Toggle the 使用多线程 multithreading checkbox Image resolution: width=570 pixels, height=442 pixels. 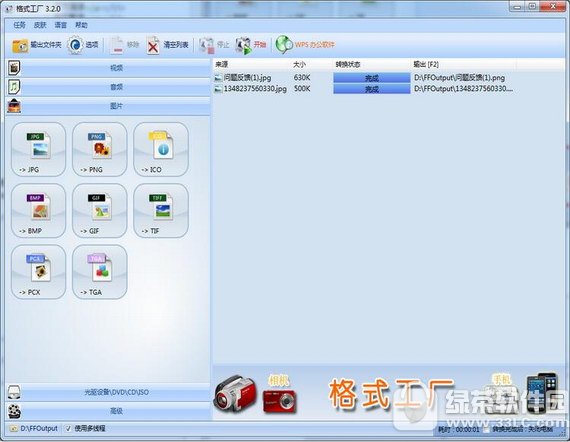click(68, 429)
